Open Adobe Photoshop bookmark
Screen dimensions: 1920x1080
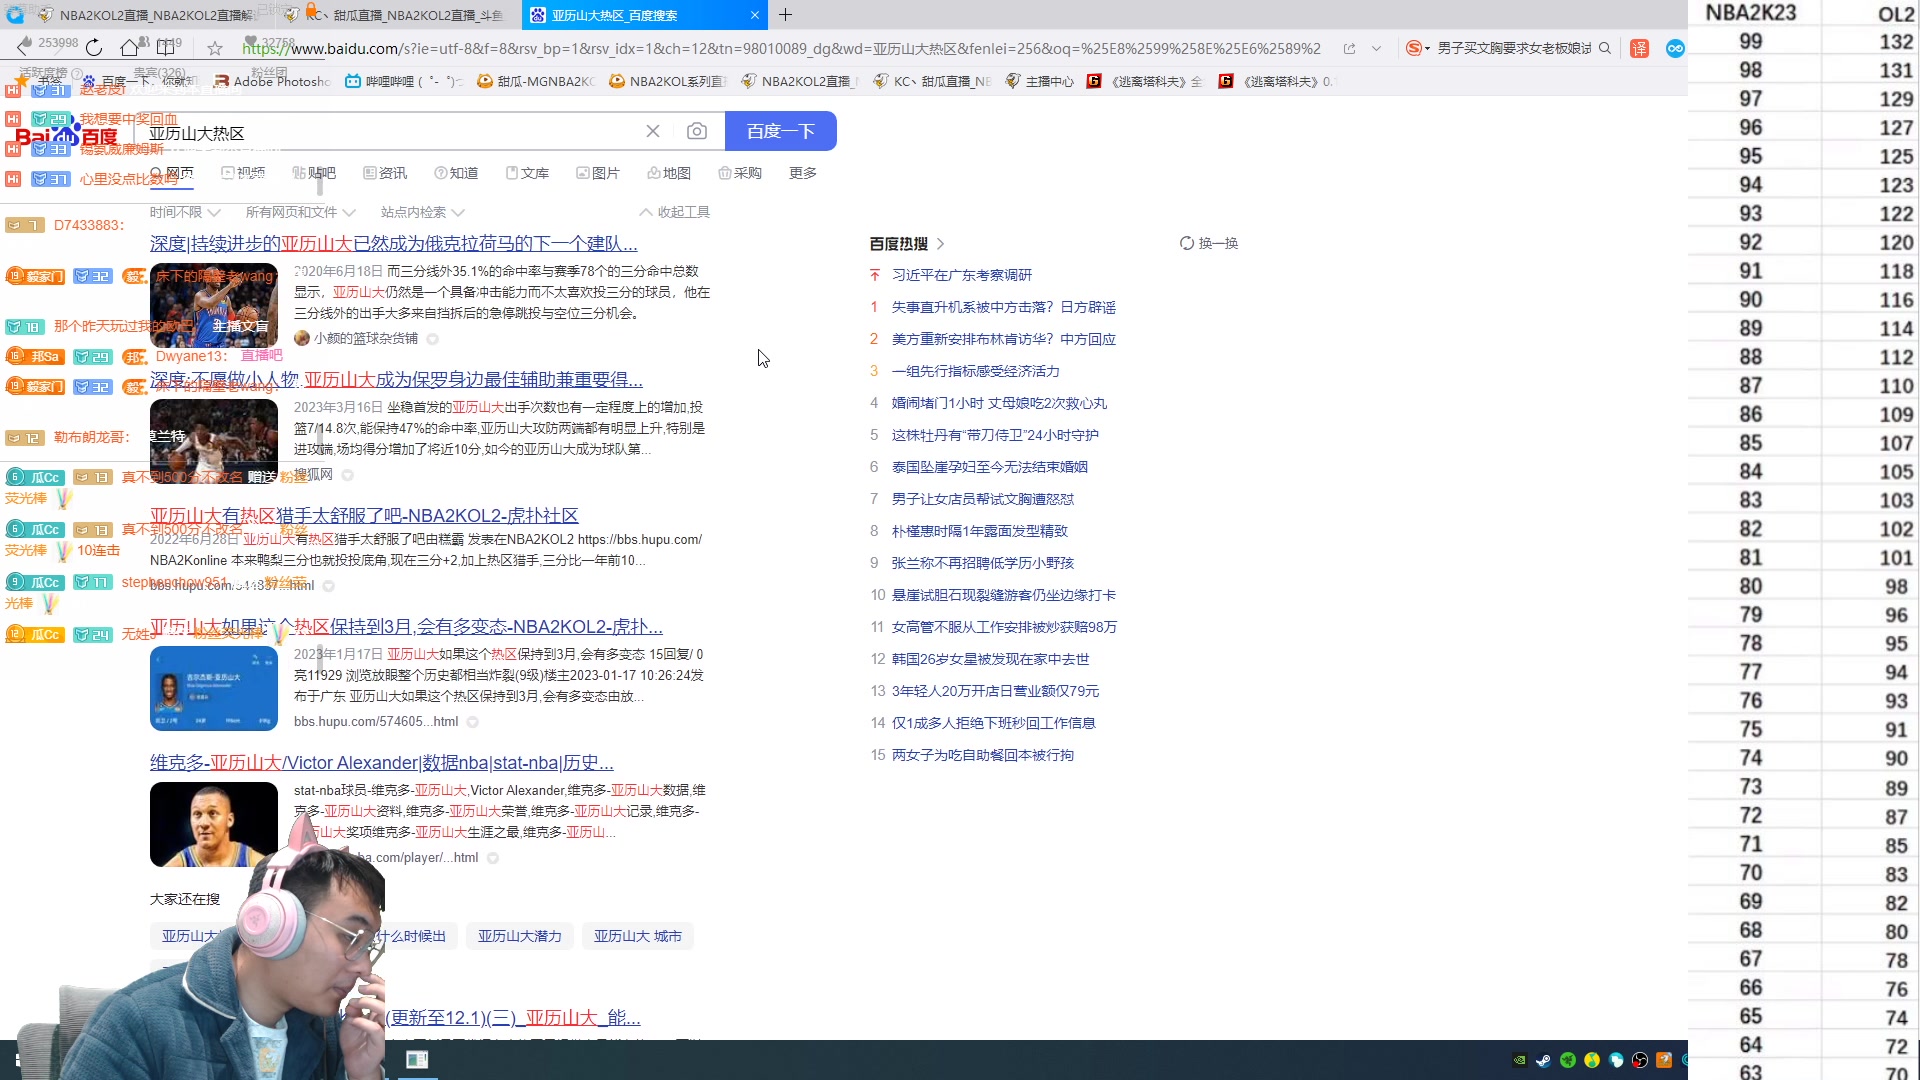coord(272,81)
